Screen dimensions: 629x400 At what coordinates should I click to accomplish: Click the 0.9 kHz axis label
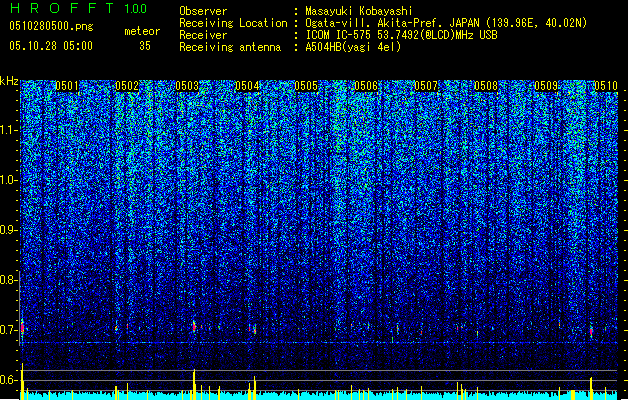pos(9,230)
